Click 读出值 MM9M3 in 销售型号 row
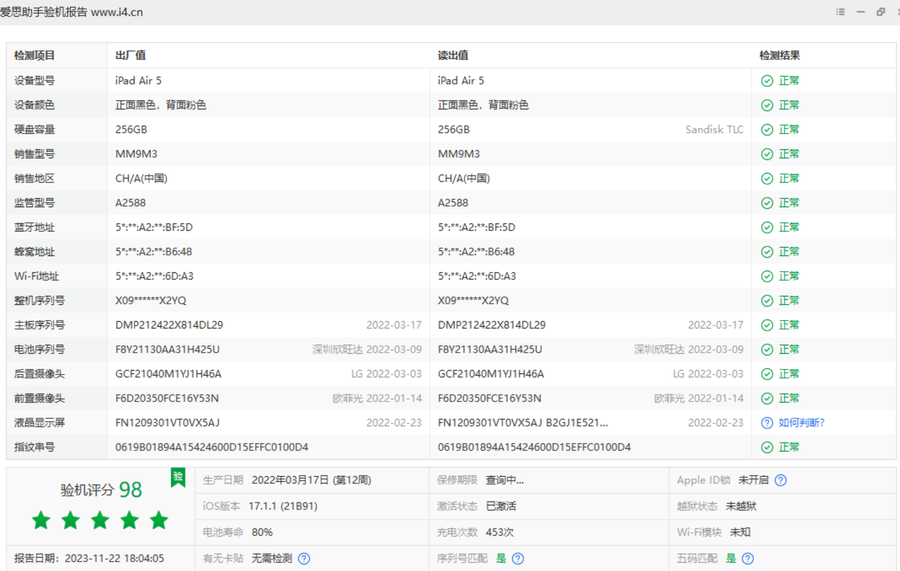 pos(459,154)
